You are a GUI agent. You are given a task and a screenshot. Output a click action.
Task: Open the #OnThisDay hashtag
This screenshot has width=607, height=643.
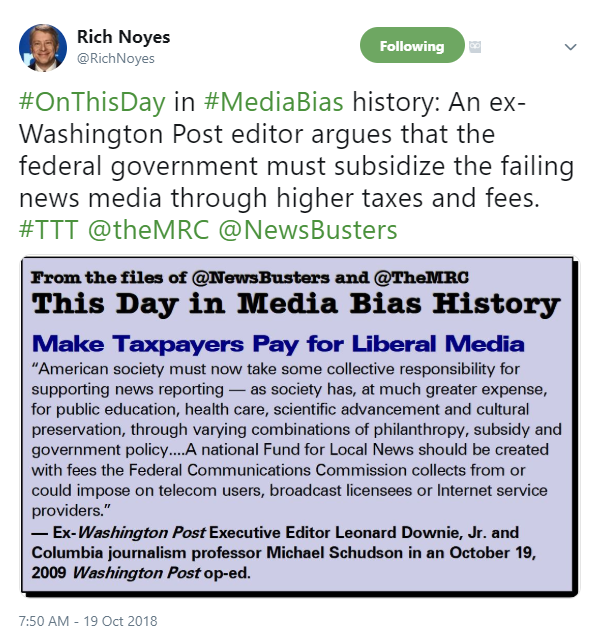92,102
